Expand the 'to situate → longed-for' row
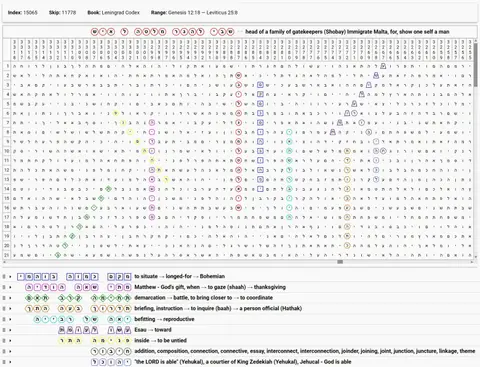 [x=10, y=276]
